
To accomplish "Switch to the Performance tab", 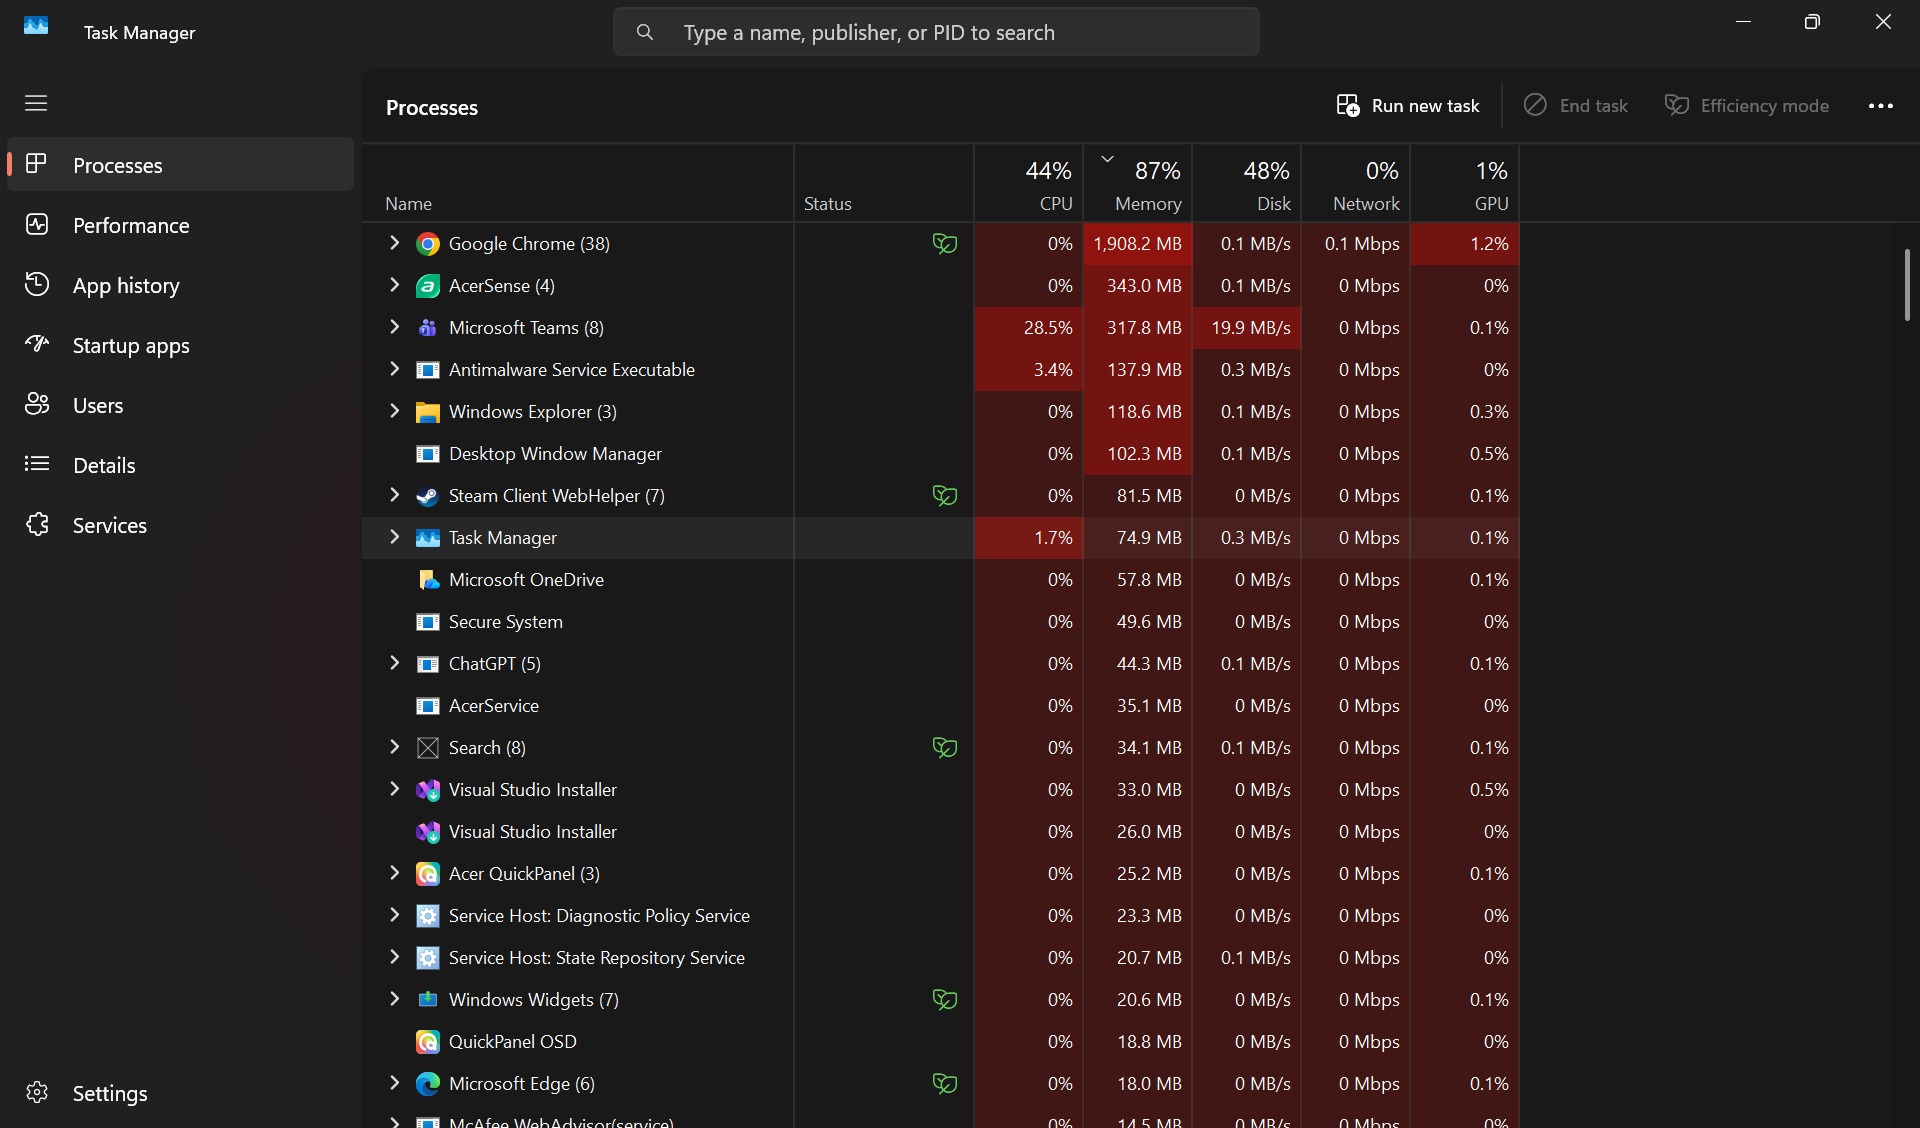I will (131, 225).
